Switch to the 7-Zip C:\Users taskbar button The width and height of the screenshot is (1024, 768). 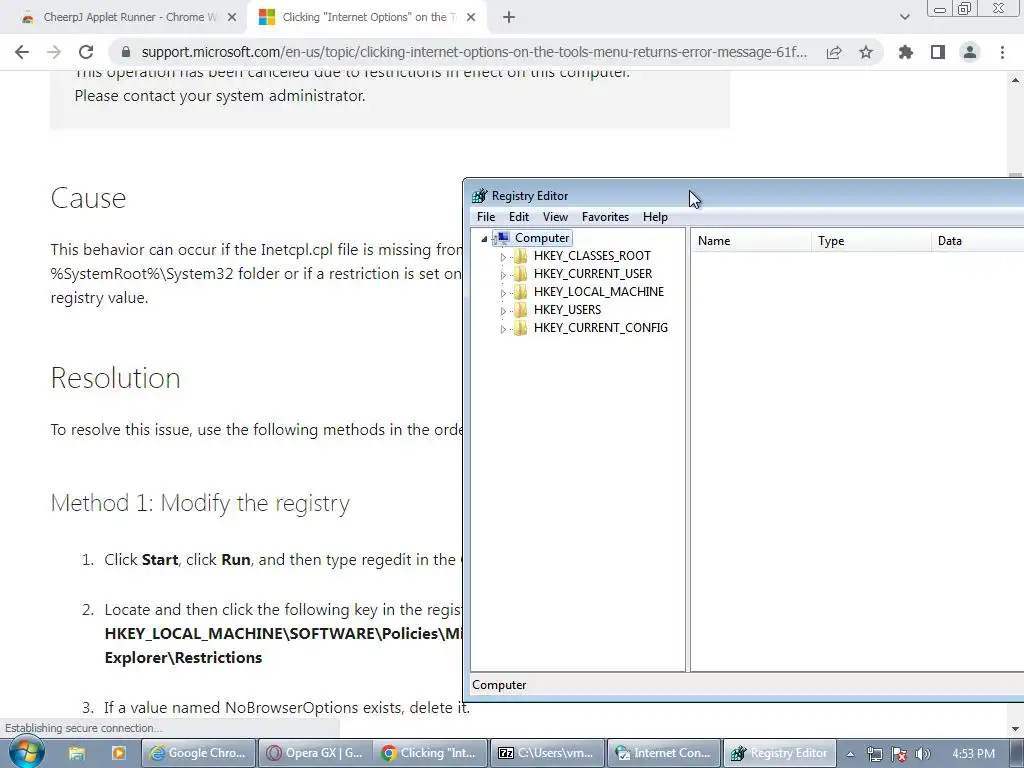point(547,753)
